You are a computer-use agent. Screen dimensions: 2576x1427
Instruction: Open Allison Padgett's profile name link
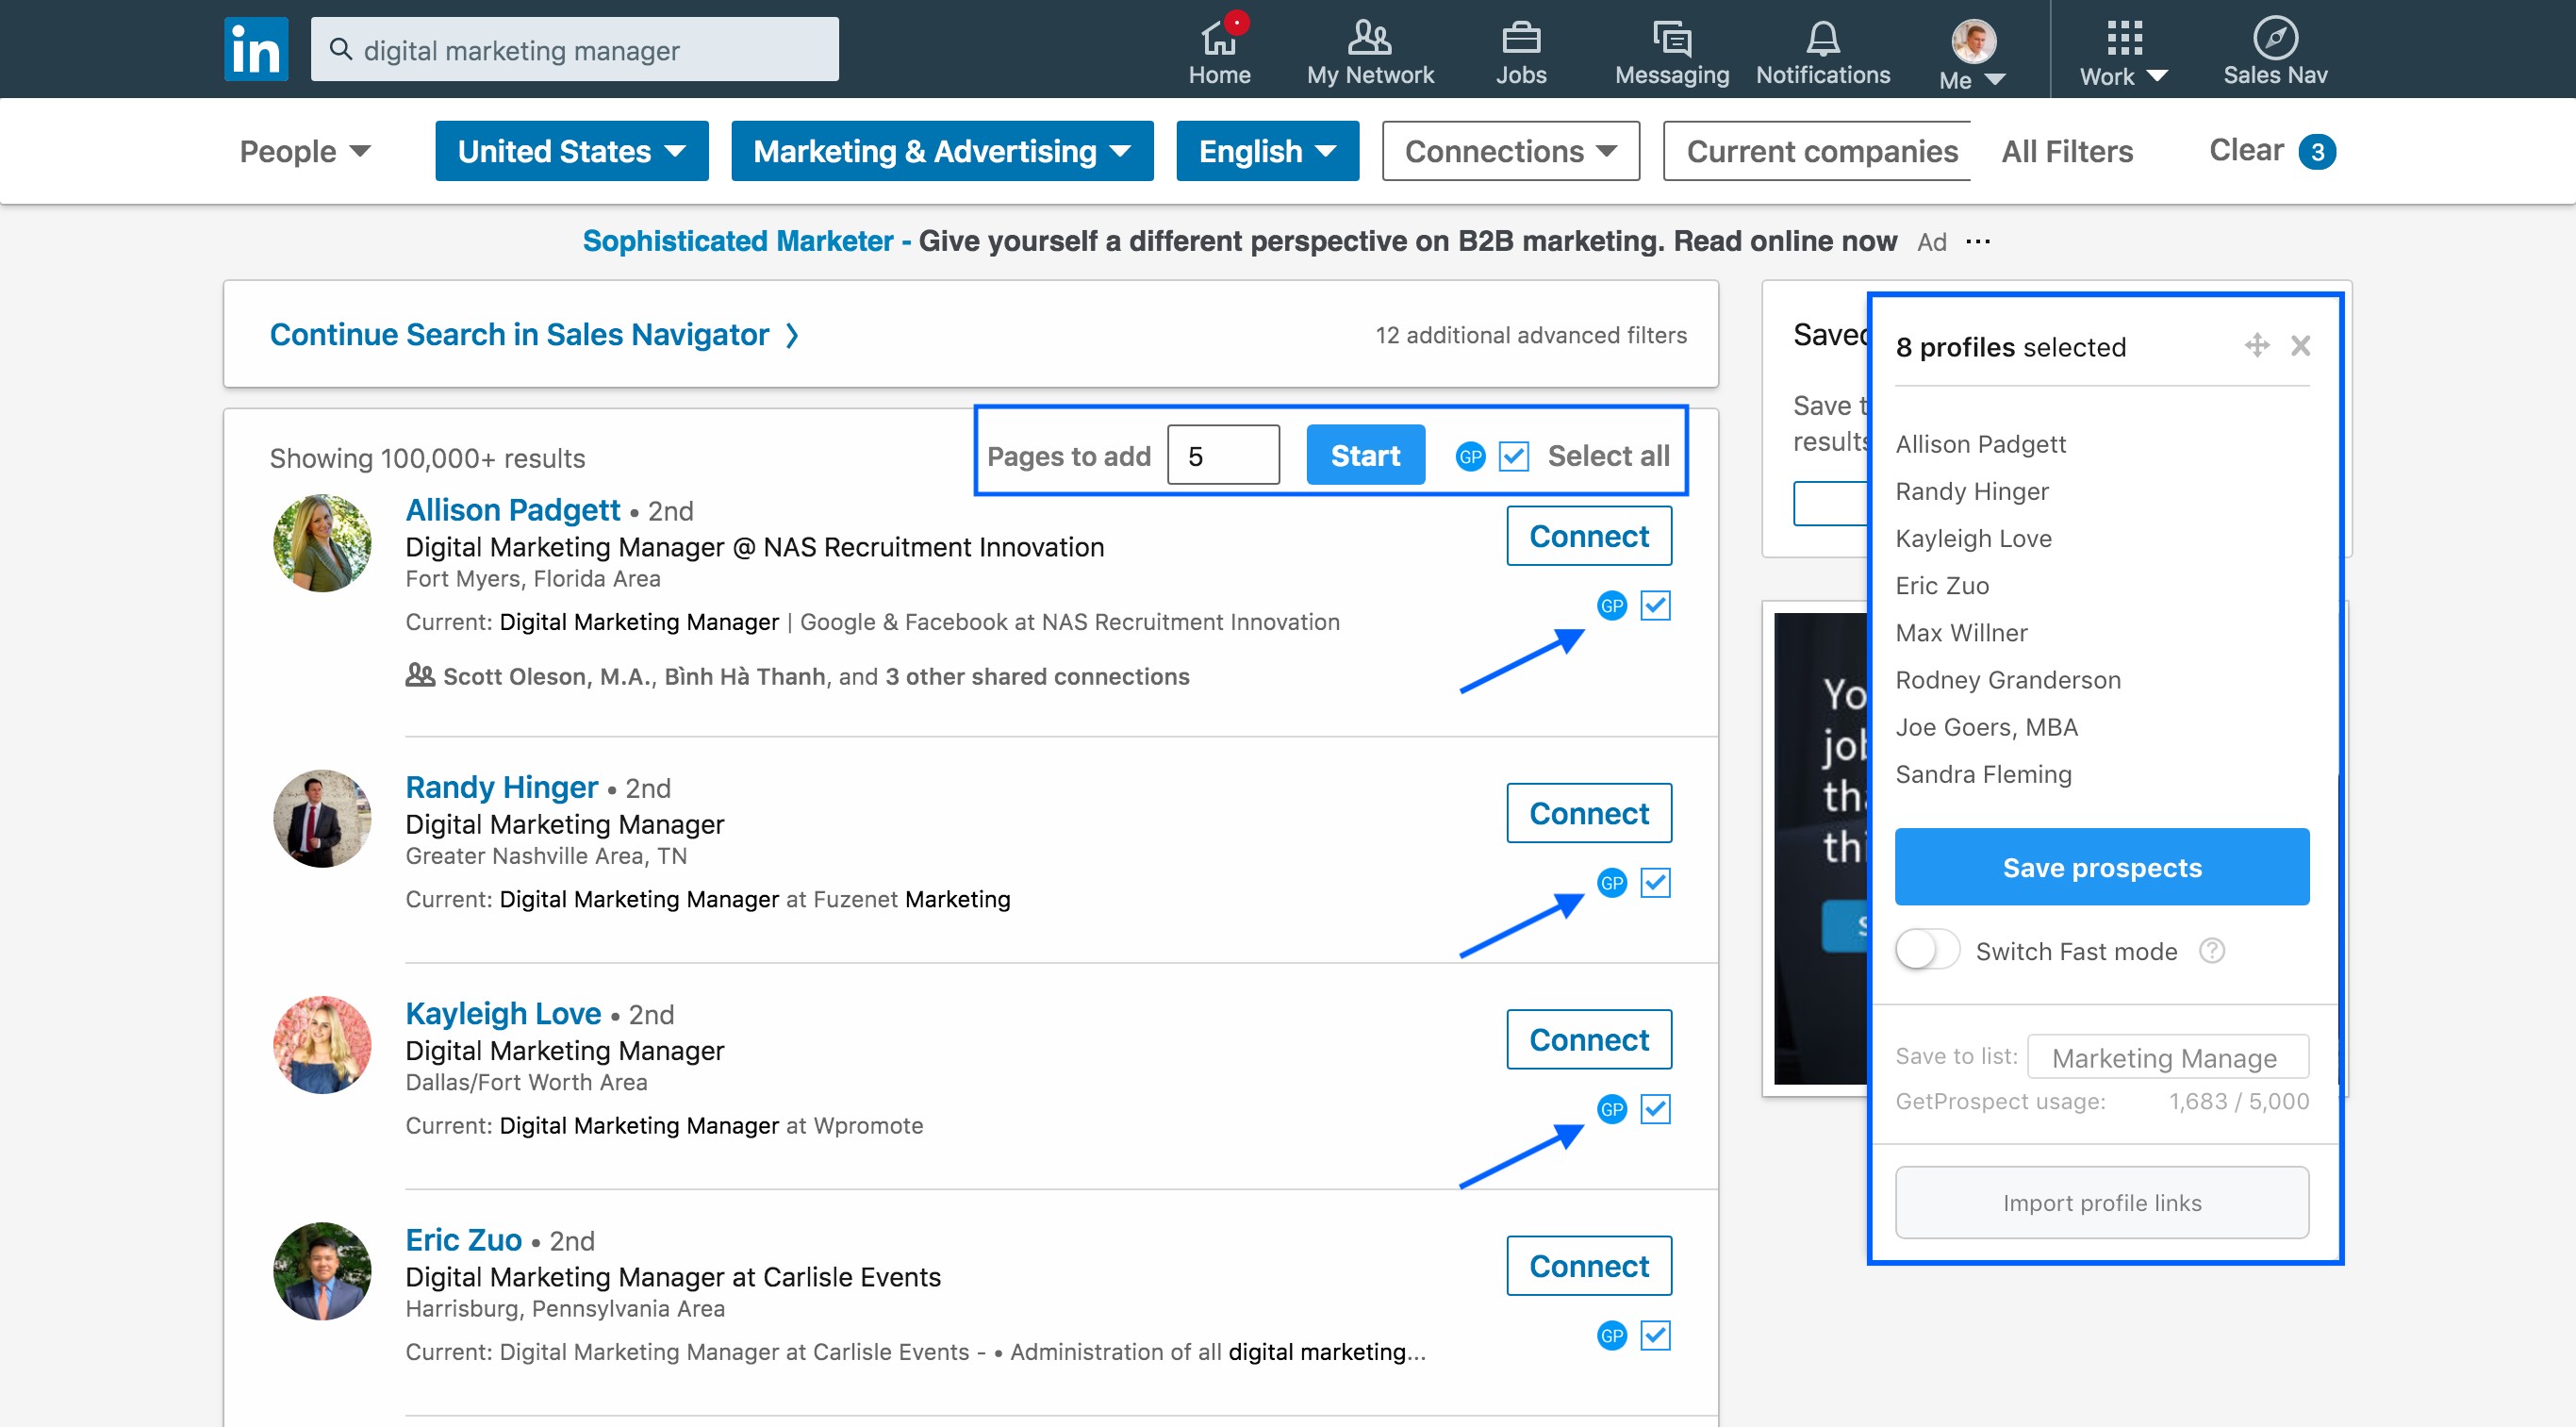click(x=513, y=510)
